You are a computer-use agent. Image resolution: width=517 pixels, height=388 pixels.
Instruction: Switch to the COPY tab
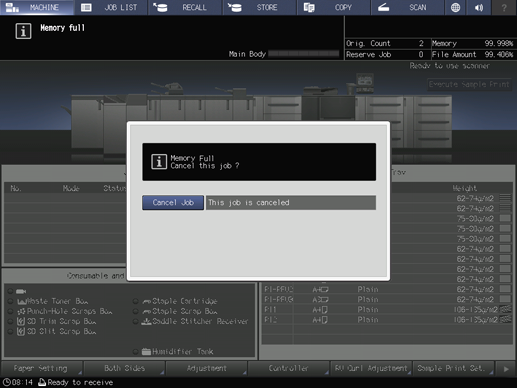pos(334,7)
